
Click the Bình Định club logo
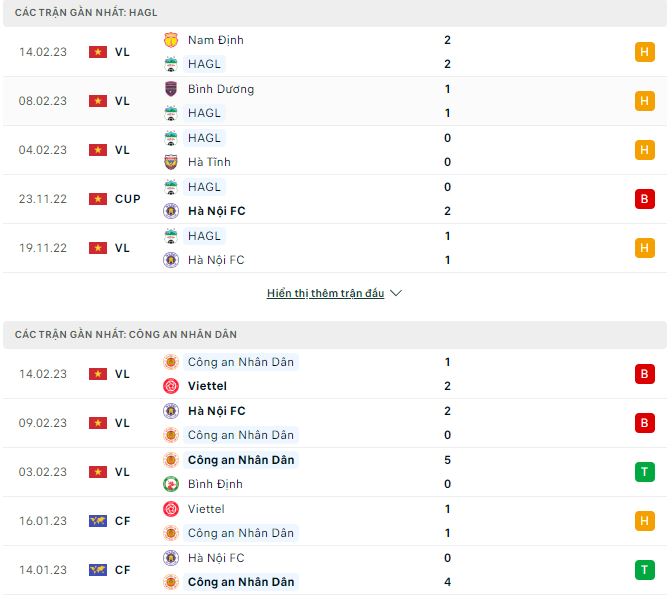(x=170, y=484)
